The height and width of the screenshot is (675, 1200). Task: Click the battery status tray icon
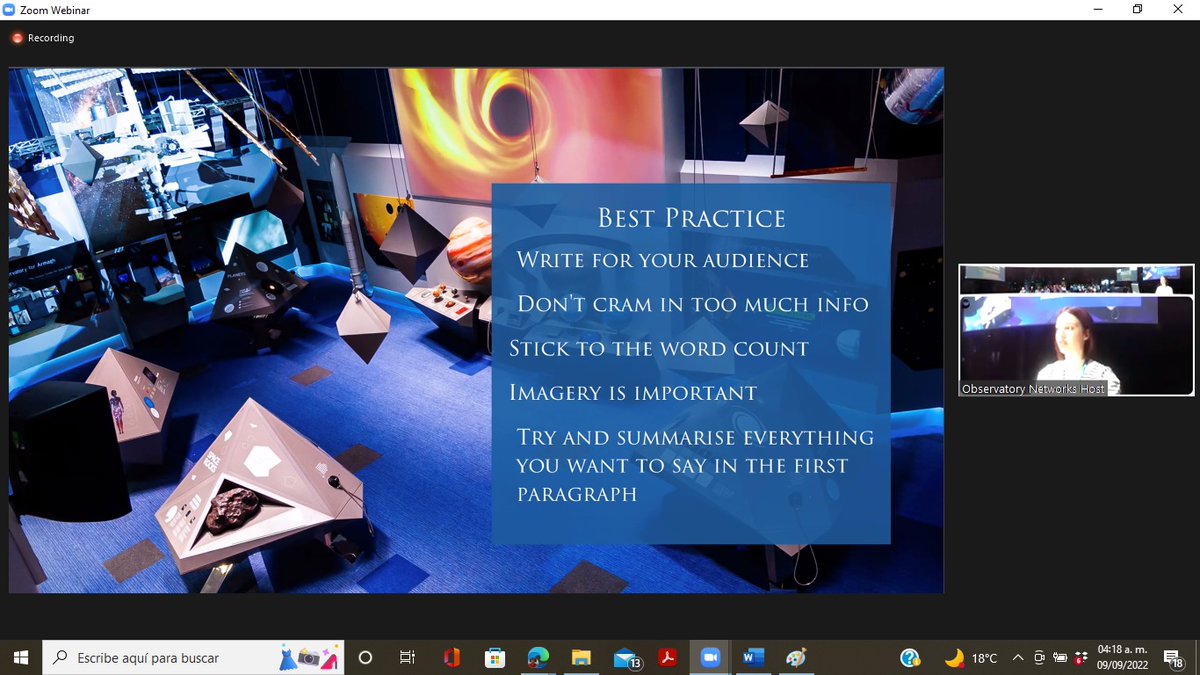tap(1060, 658)
